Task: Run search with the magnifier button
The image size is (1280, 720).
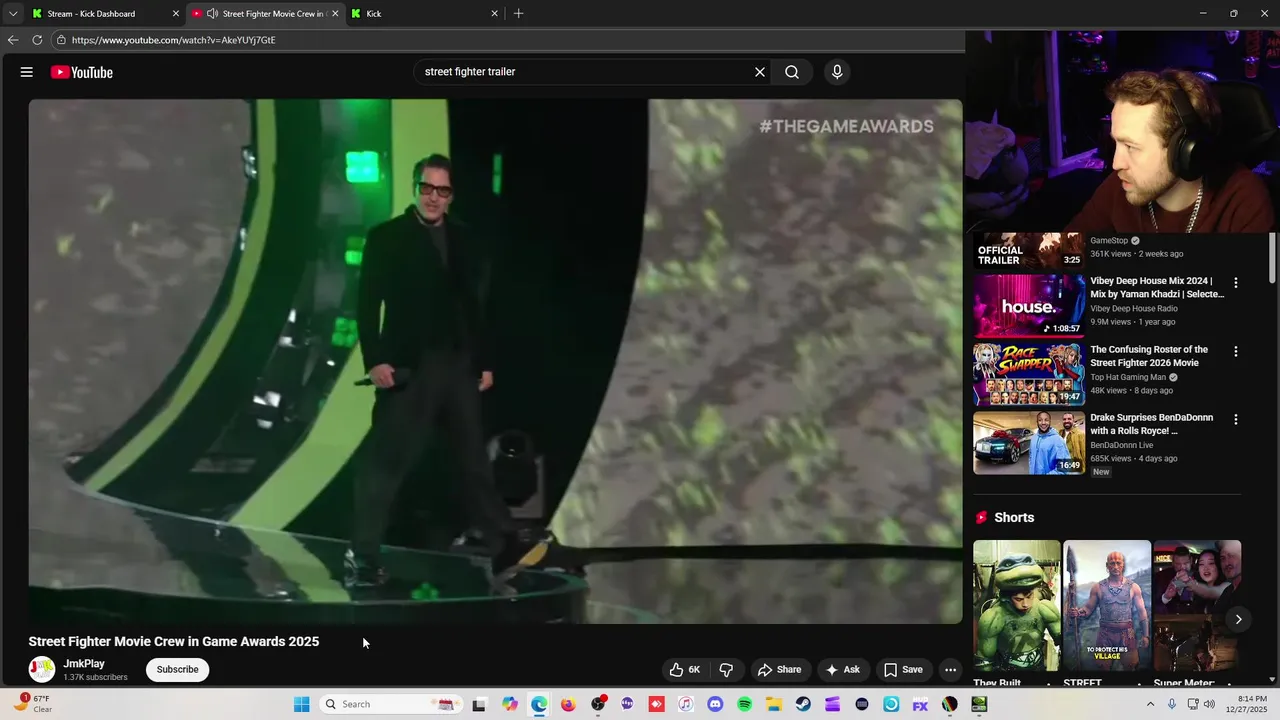Action: [x=792, y=72]
